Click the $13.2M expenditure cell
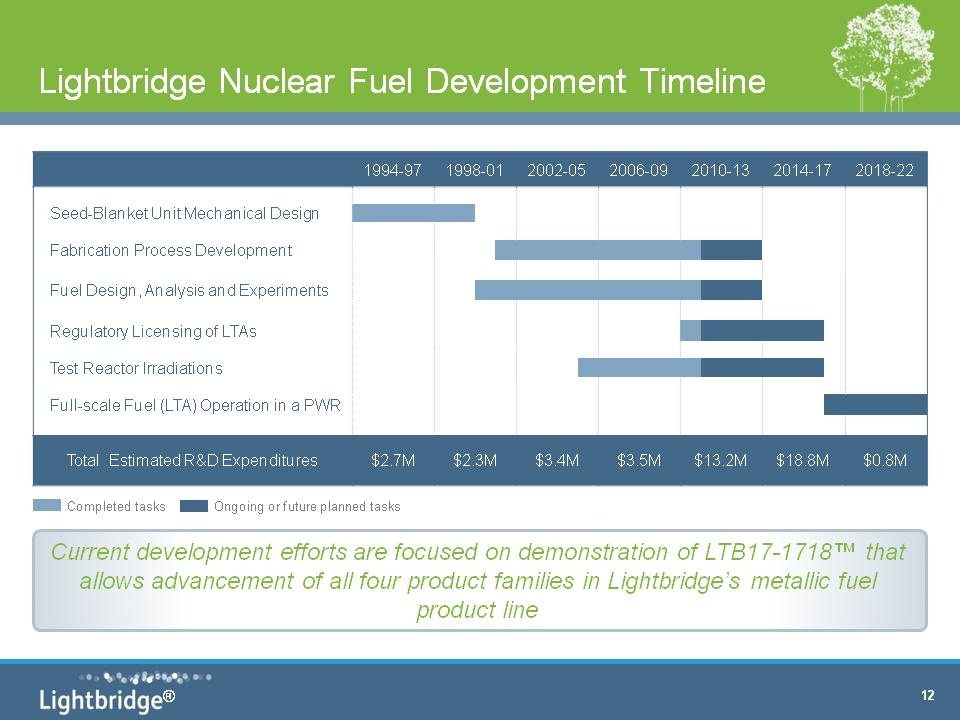960x720 pixels. [720, 460]
